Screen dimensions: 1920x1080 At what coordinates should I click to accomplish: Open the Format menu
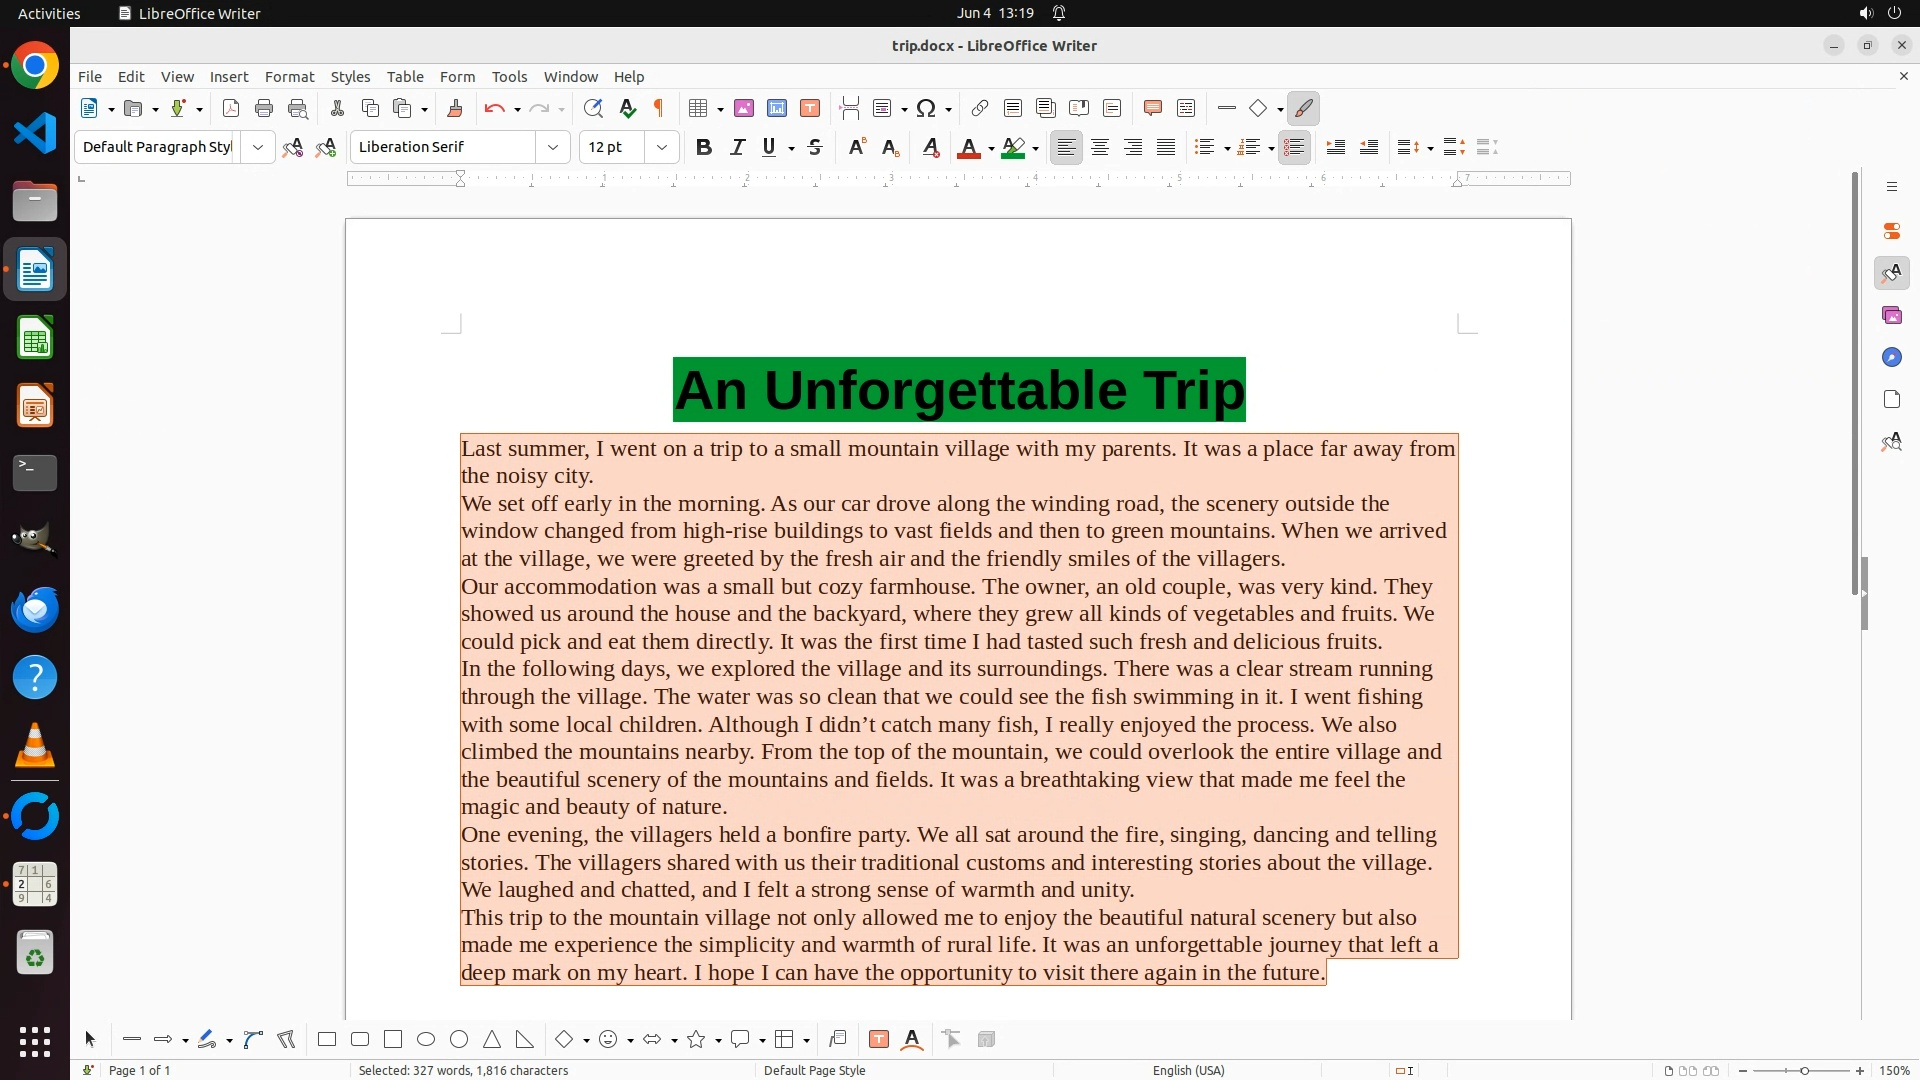(289, 77)
